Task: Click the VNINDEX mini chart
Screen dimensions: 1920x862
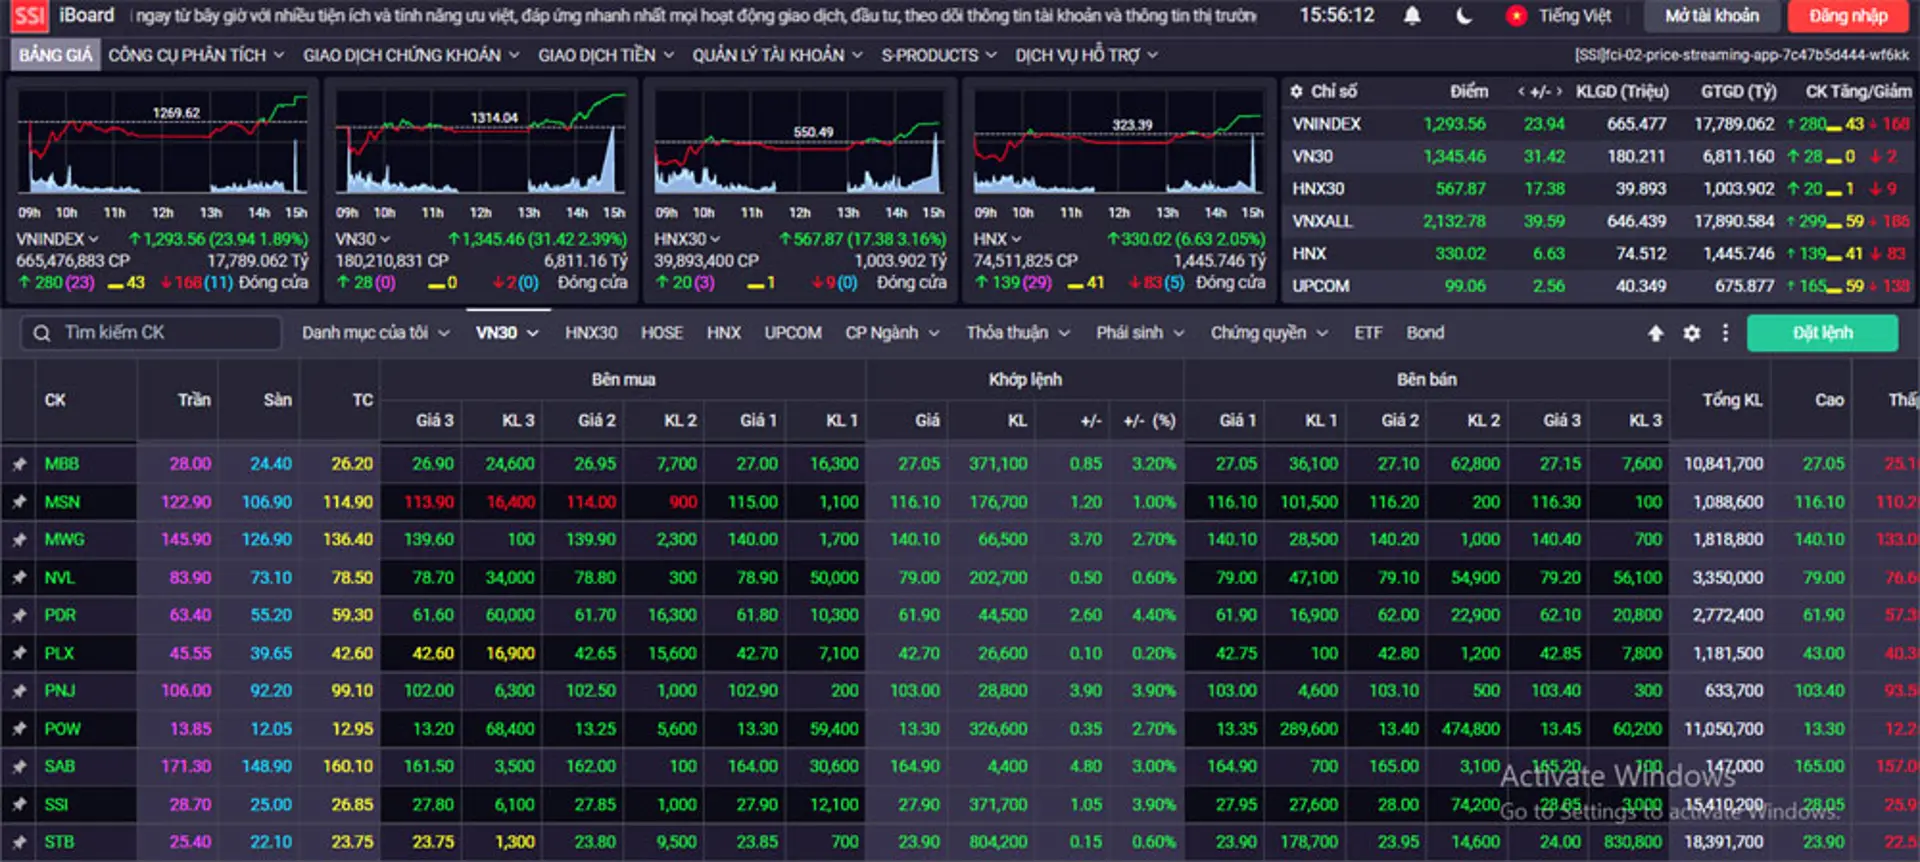Action: (x=162, y=144)
